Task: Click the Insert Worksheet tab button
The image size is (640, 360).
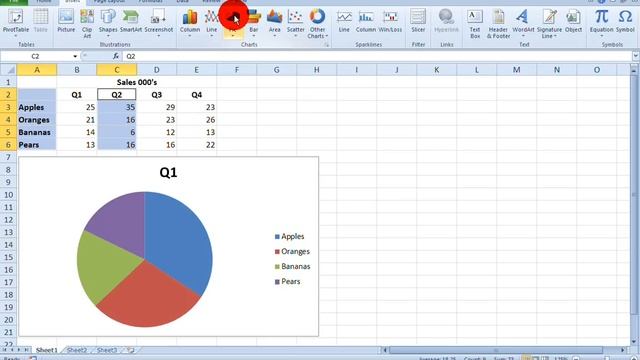Action: click(131, 350)
